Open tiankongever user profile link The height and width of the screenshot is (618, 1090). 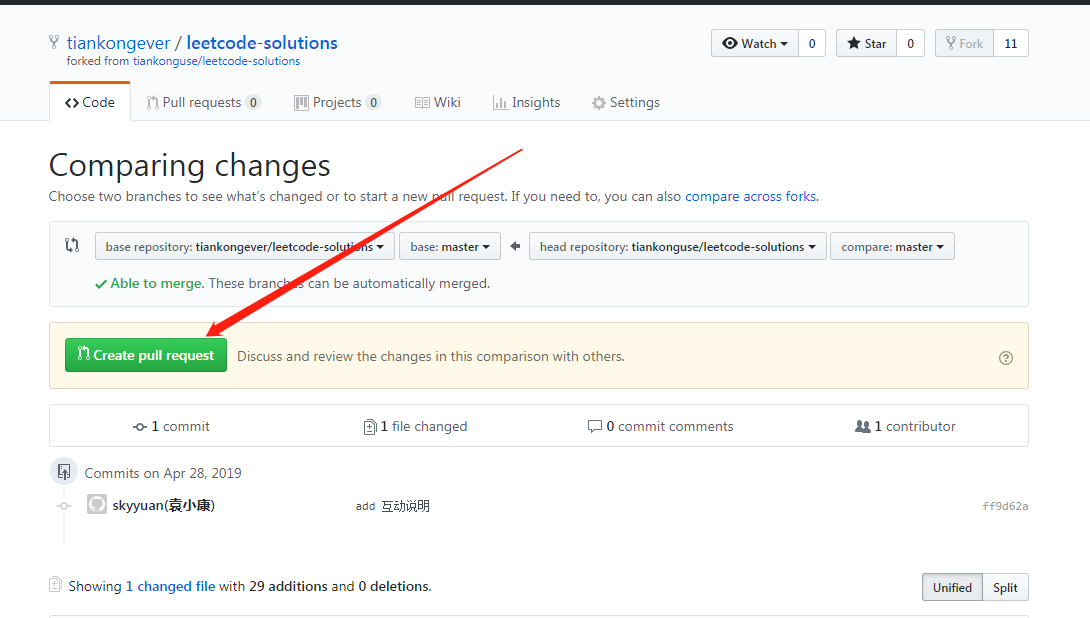(118, 43)
